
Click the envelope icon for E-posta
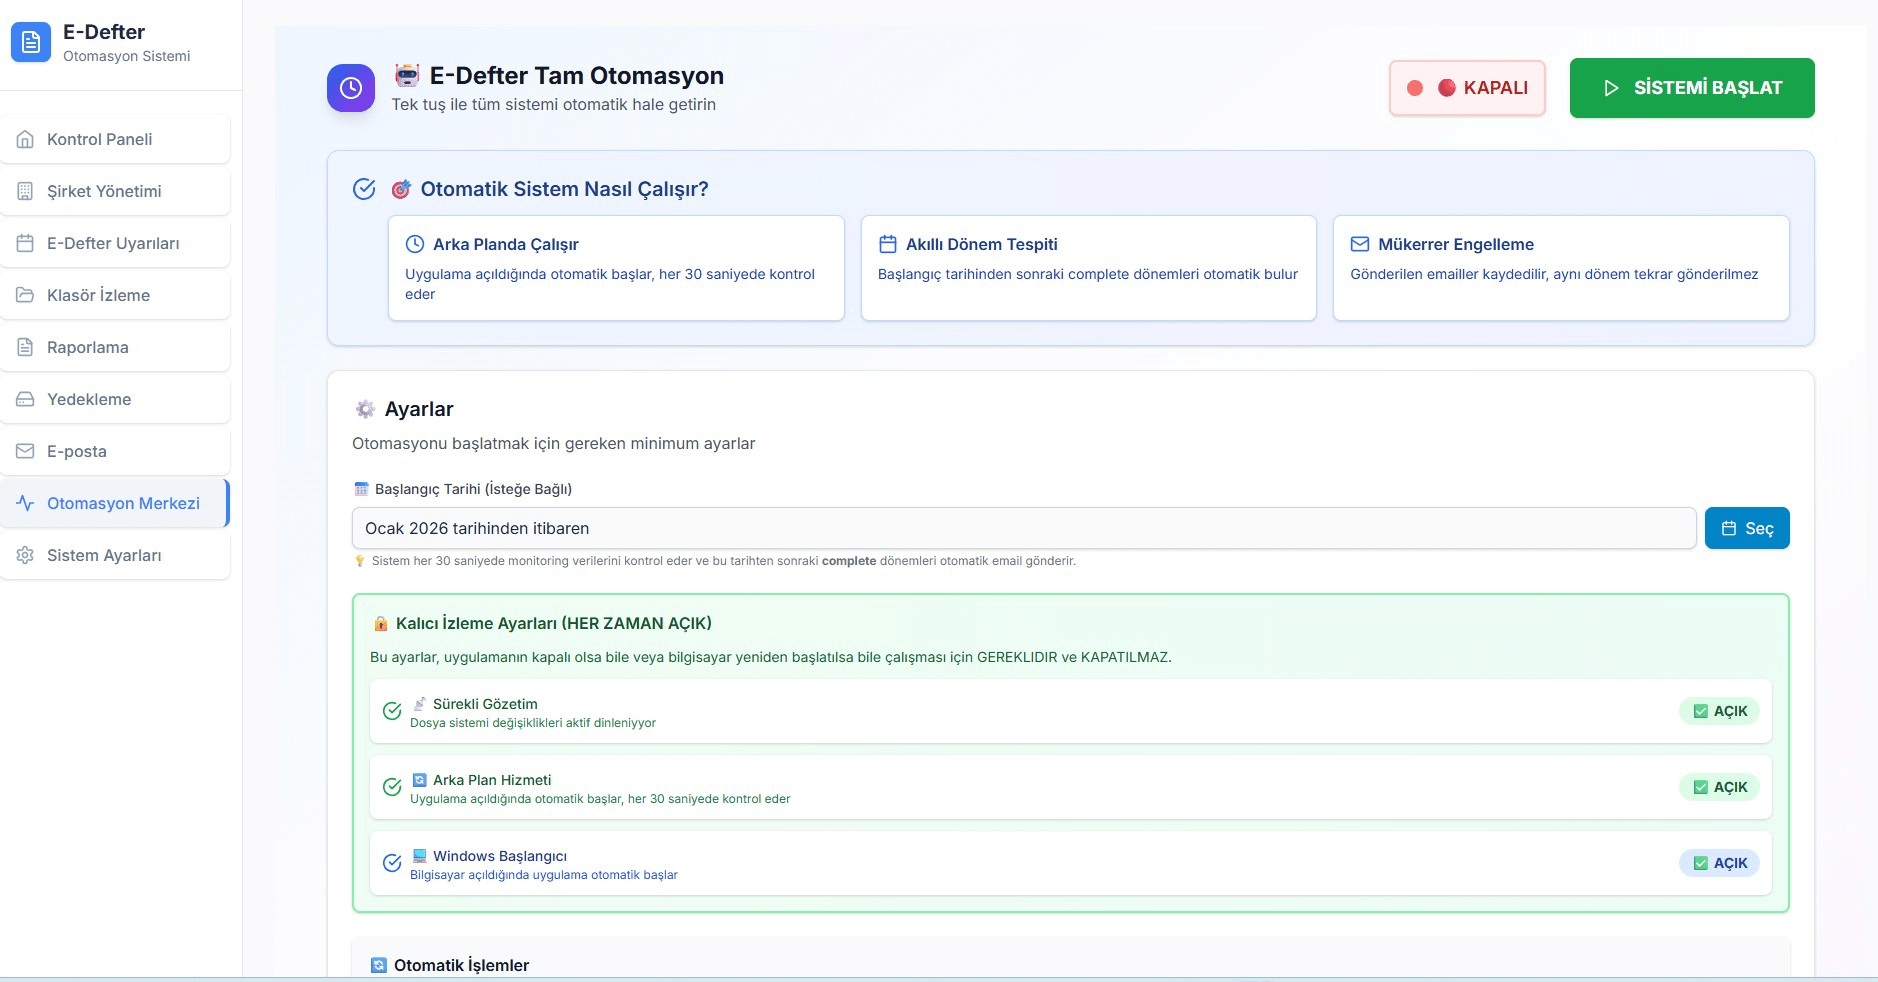(x=26, y=452)
